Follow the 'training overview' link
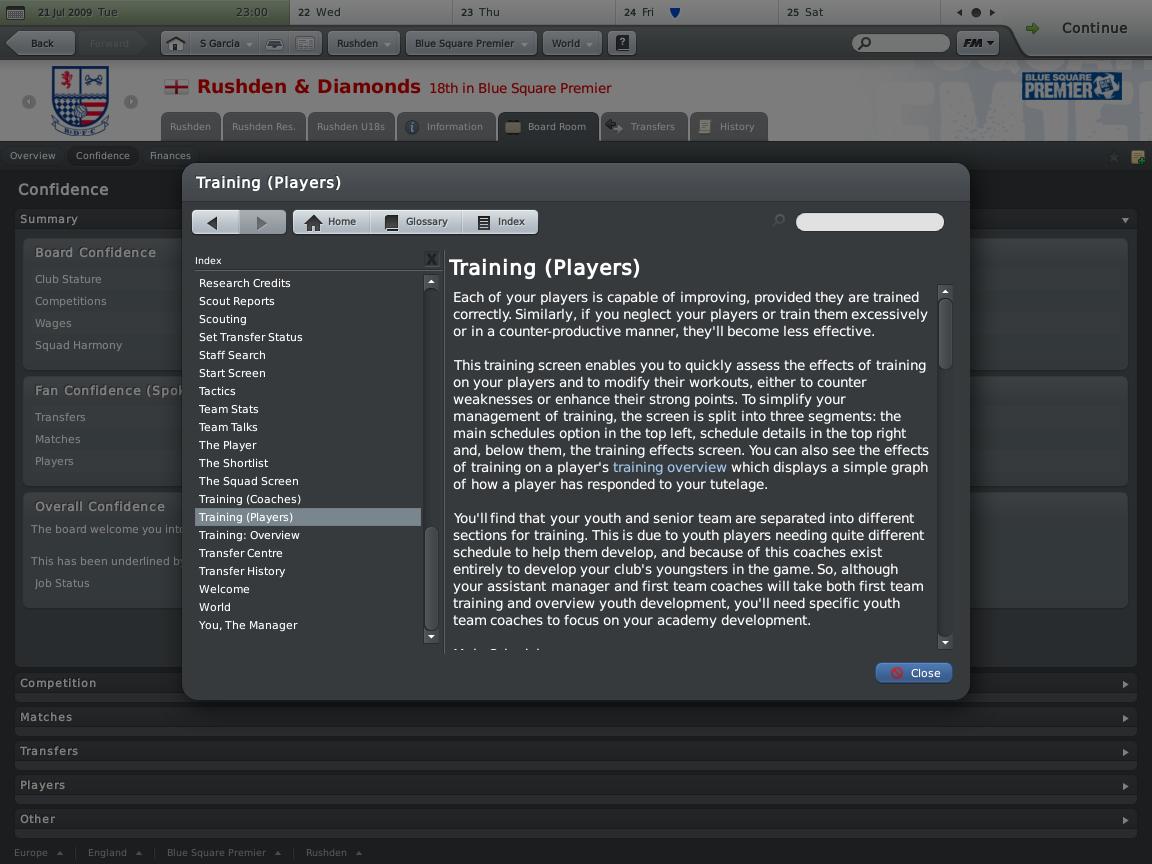Viewport: 1152px width, 864px height. 669,467
